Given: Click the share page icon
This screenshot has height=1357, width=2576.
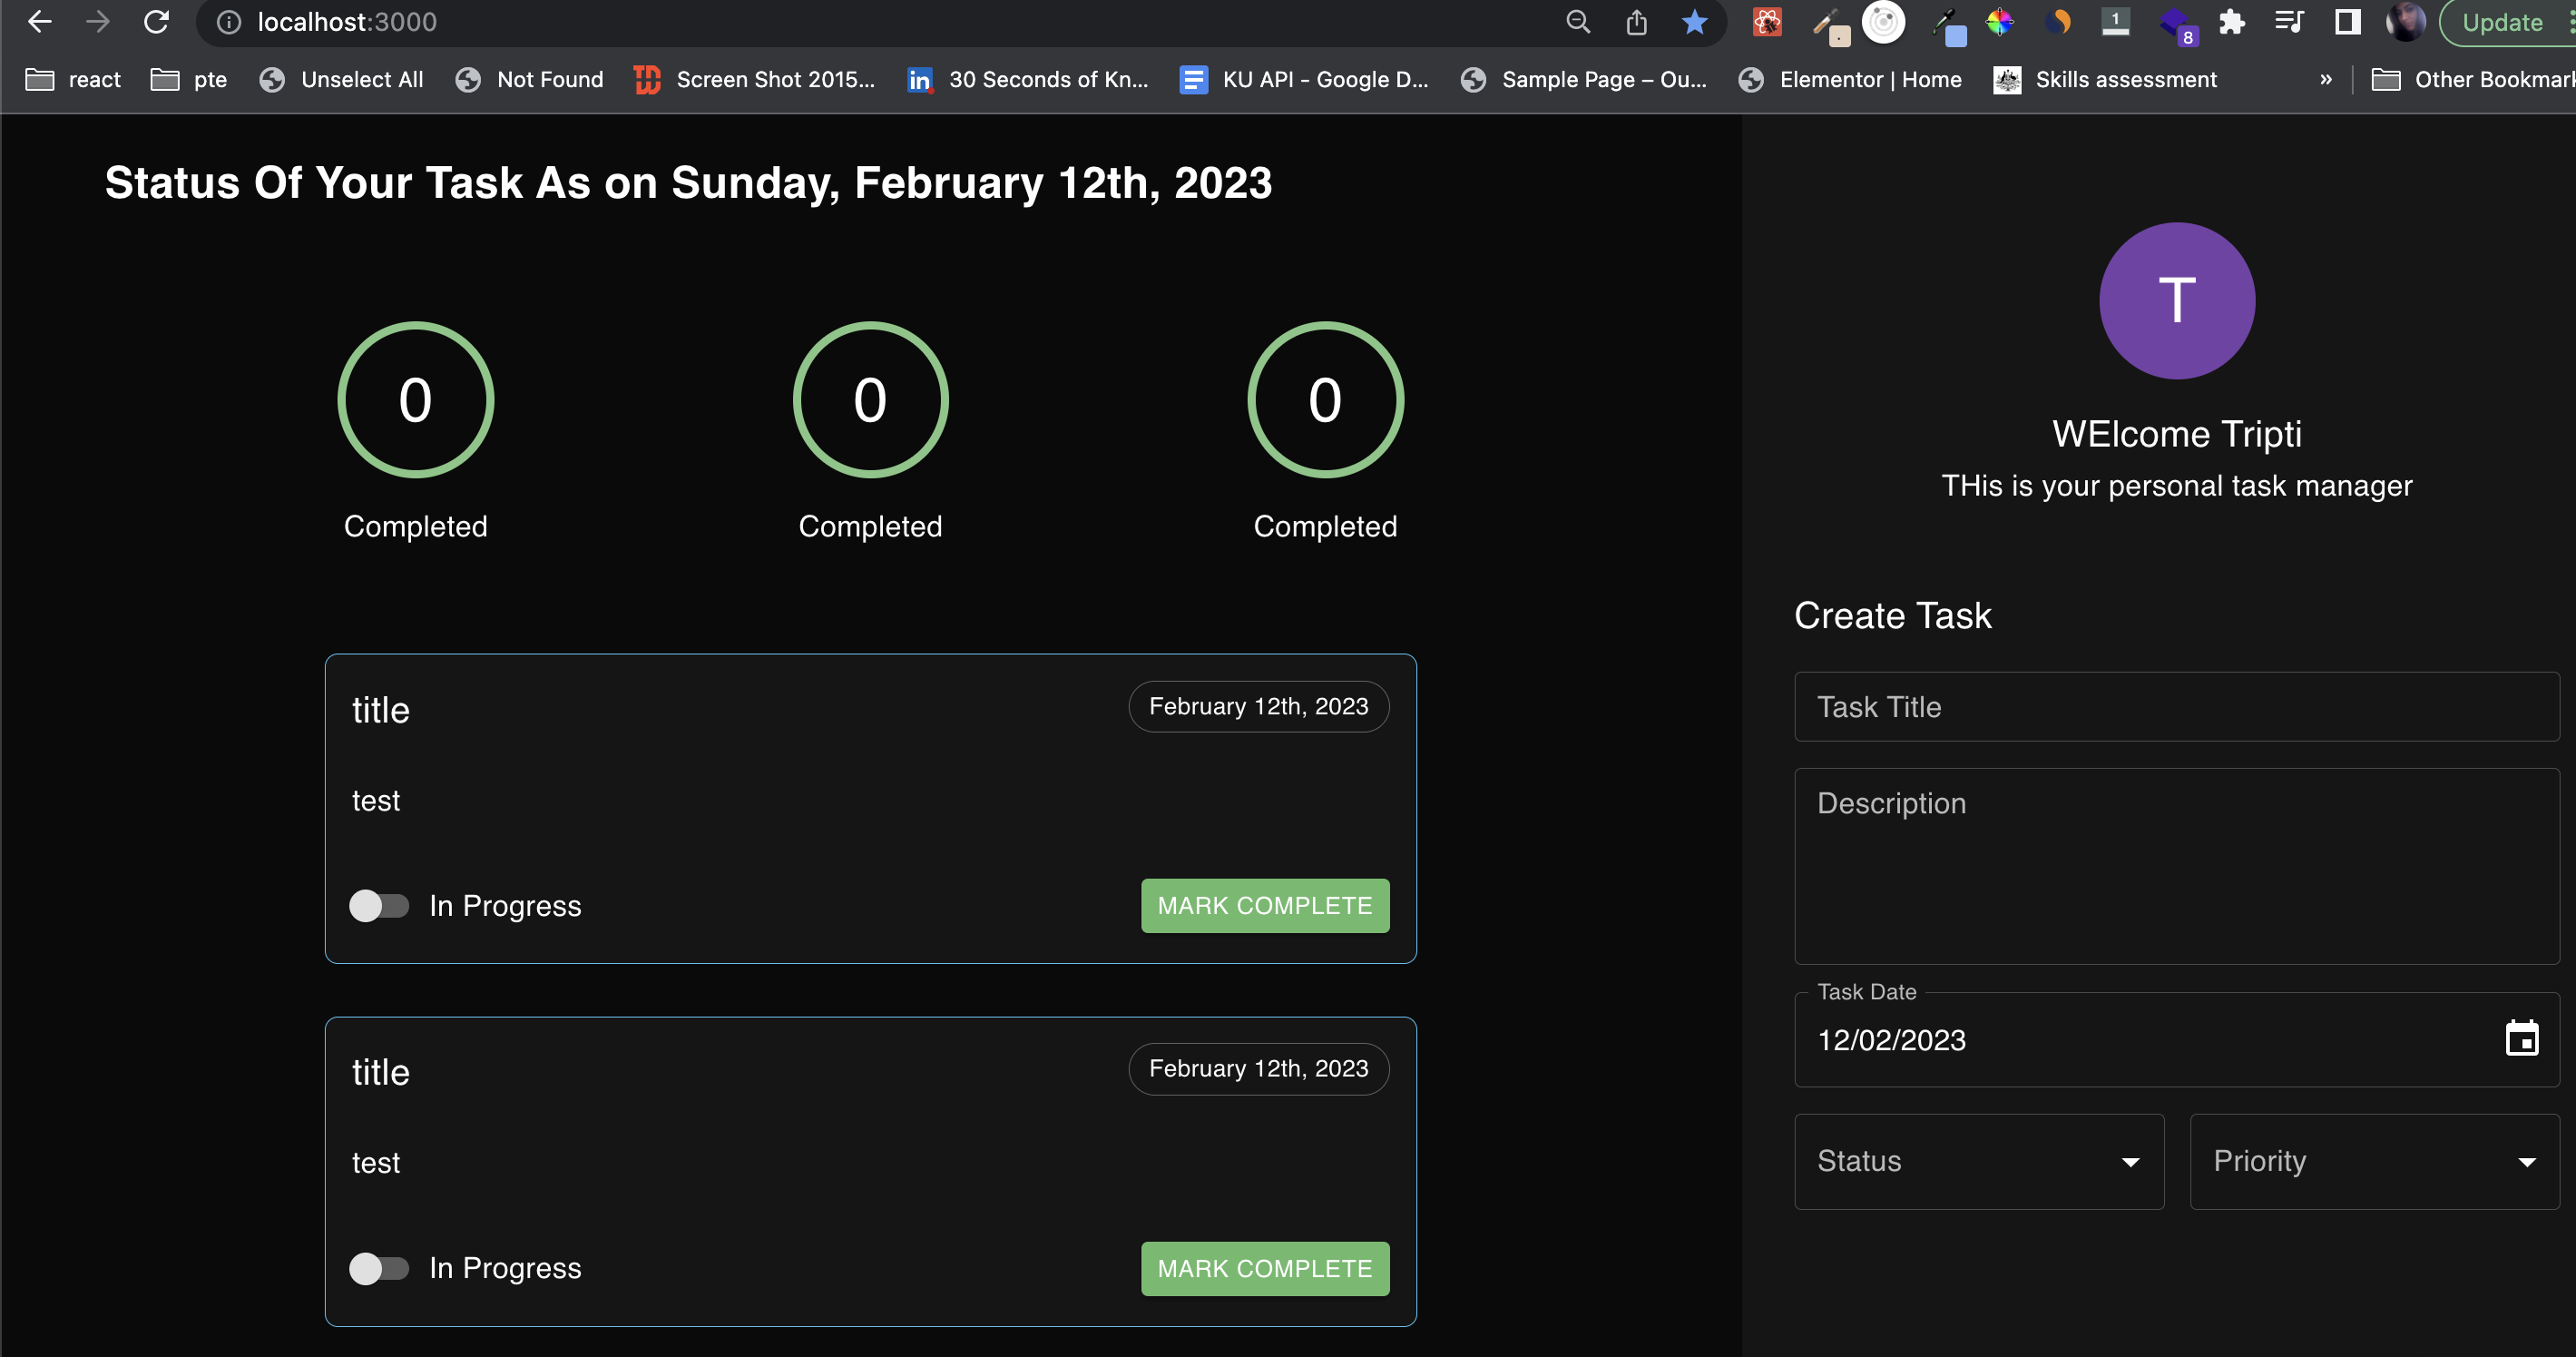Looking at the screenshot, I should (x=1636, y=22).
